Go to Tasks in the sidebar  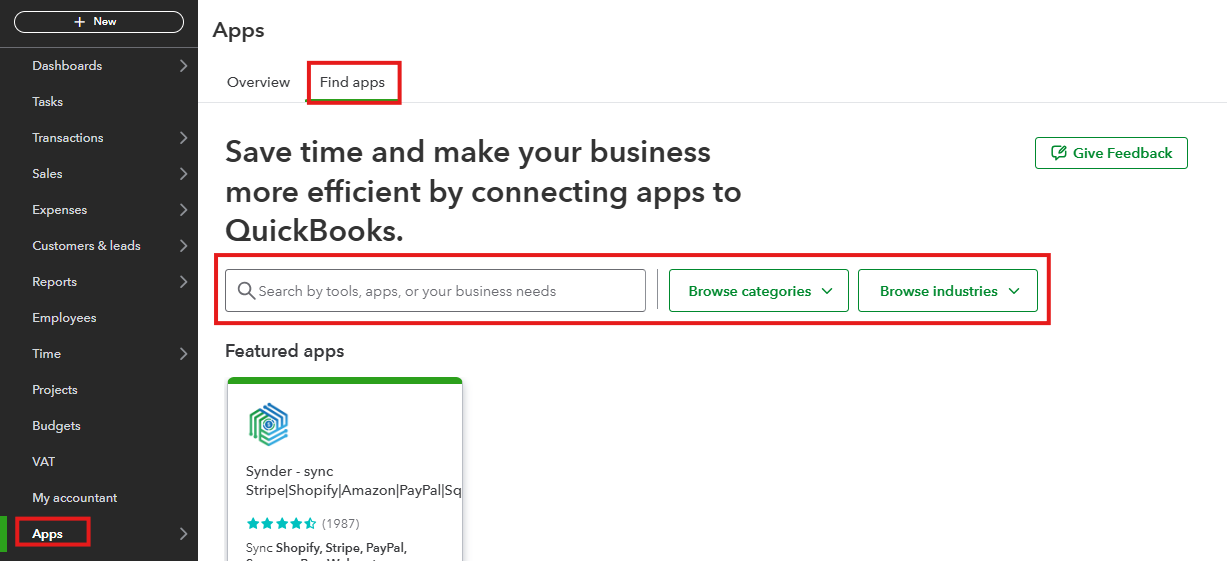click(x=47, y=102)
